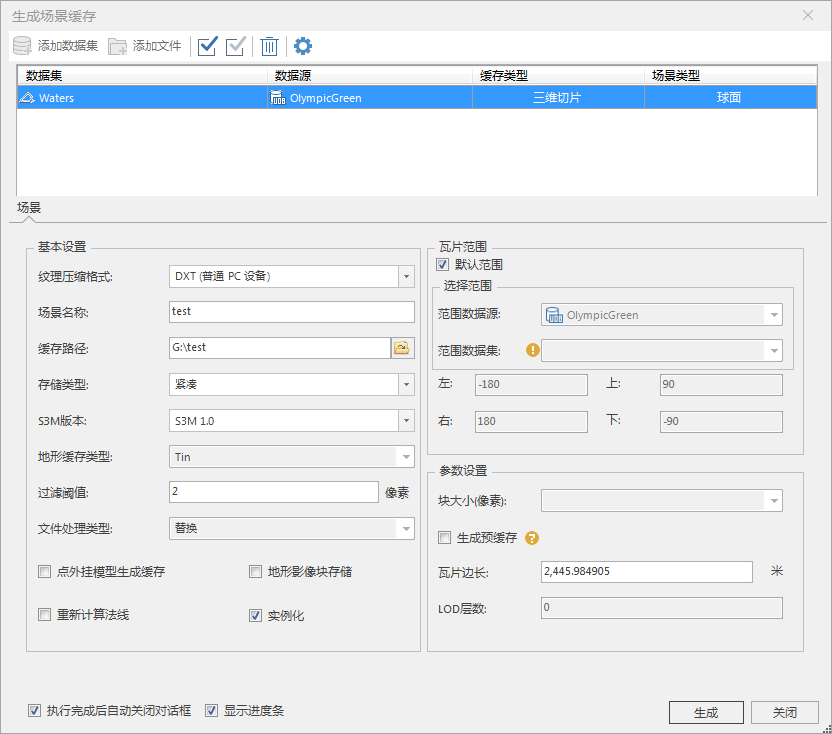
Task: Click the select-all checkmark toolbar icon
Action: 208,46
